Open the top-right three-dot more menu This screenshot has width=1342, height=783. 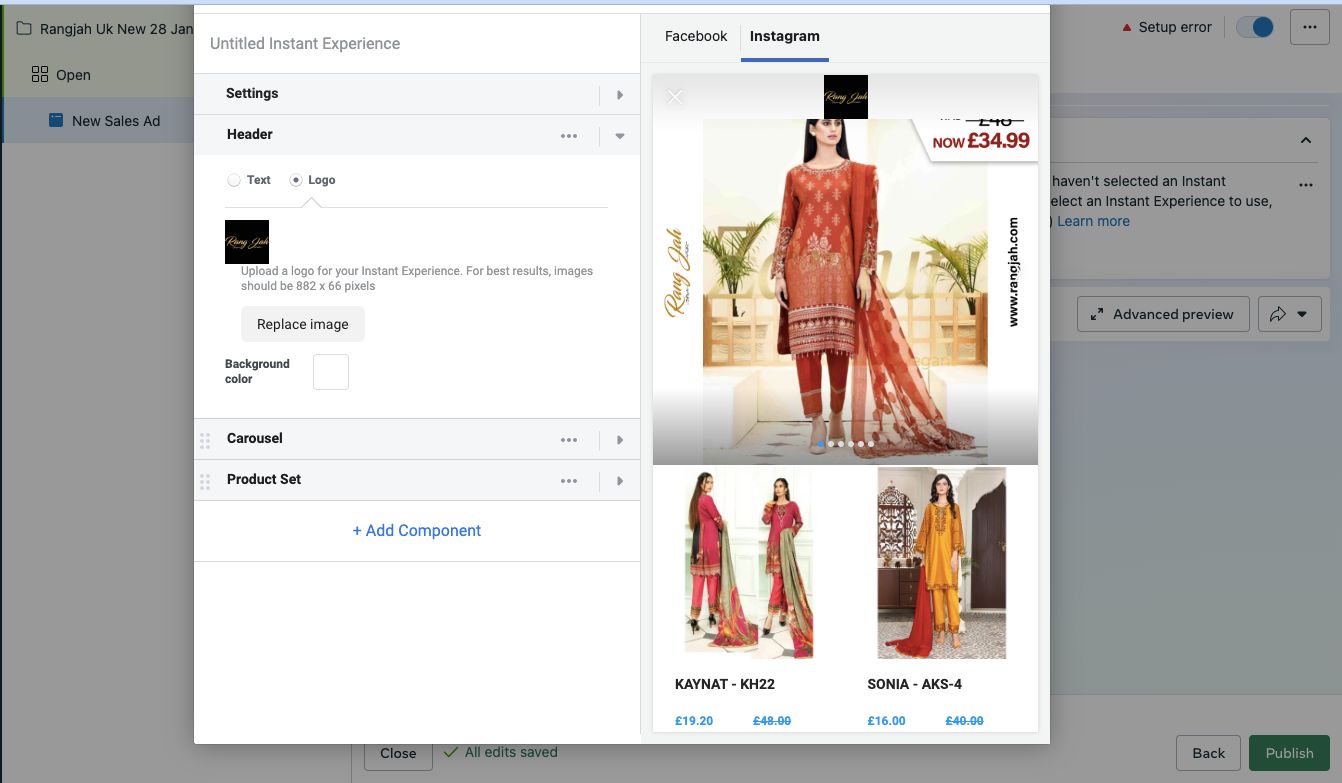point(1309,28)
